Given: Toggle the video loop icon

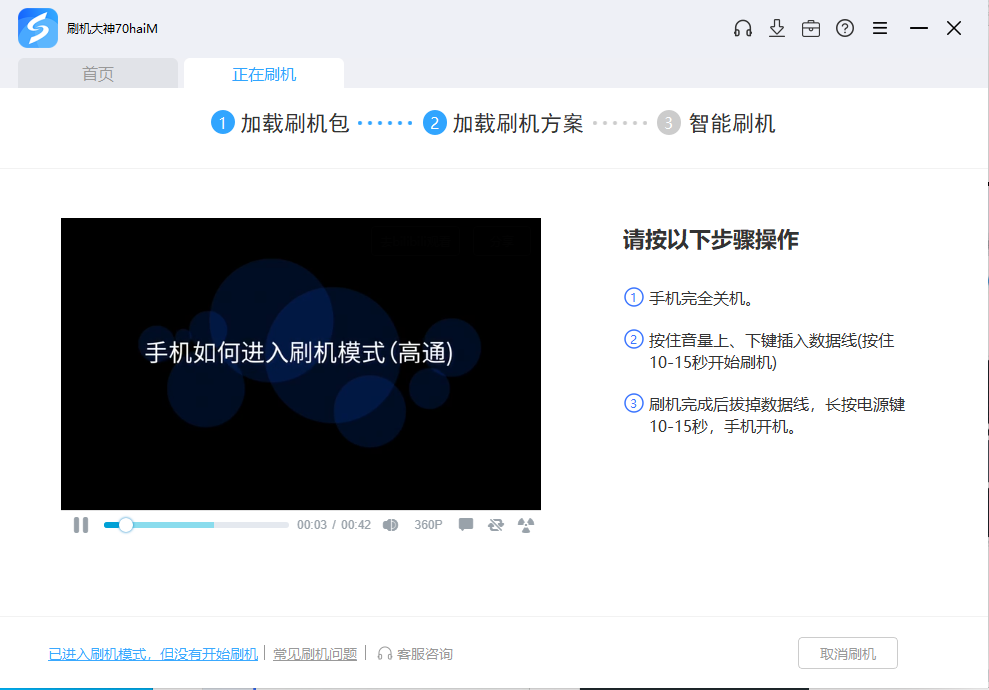Looking at the screenshot, I should (x=496, y=525).
